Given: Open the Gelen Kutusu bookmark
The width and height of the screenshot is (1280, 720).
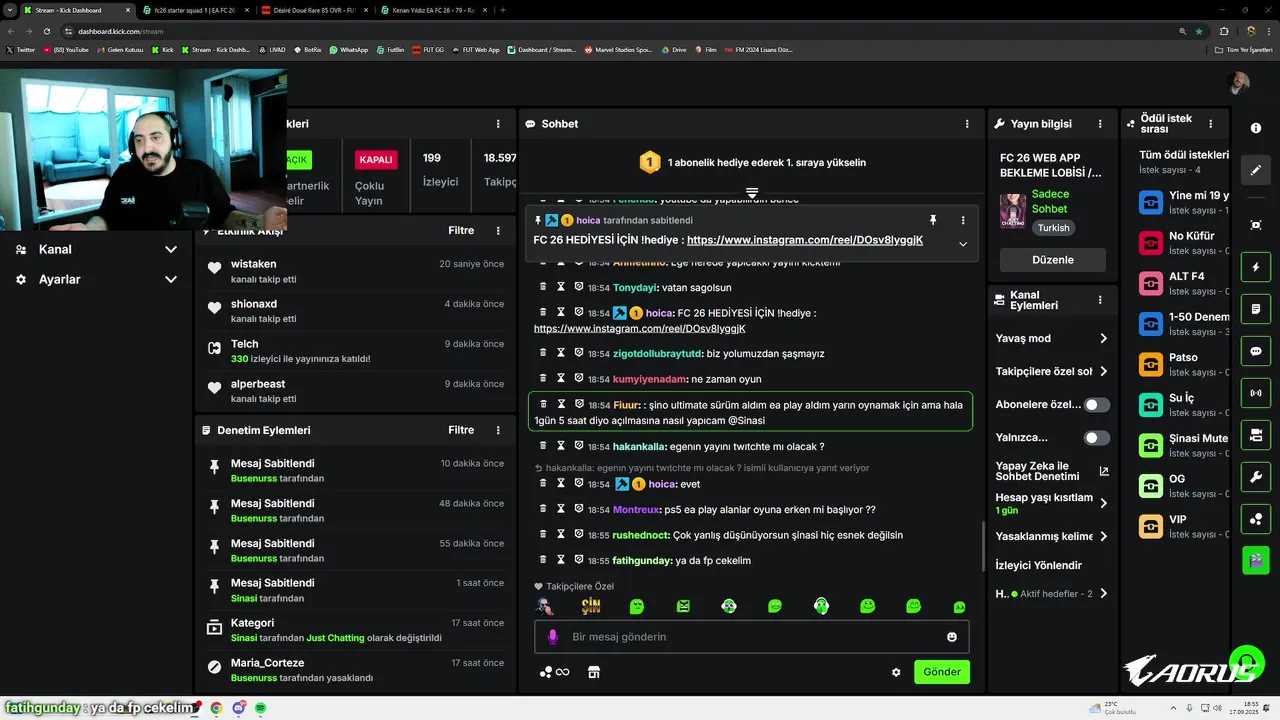Looking at the screenshot, I should pos(120,49).
